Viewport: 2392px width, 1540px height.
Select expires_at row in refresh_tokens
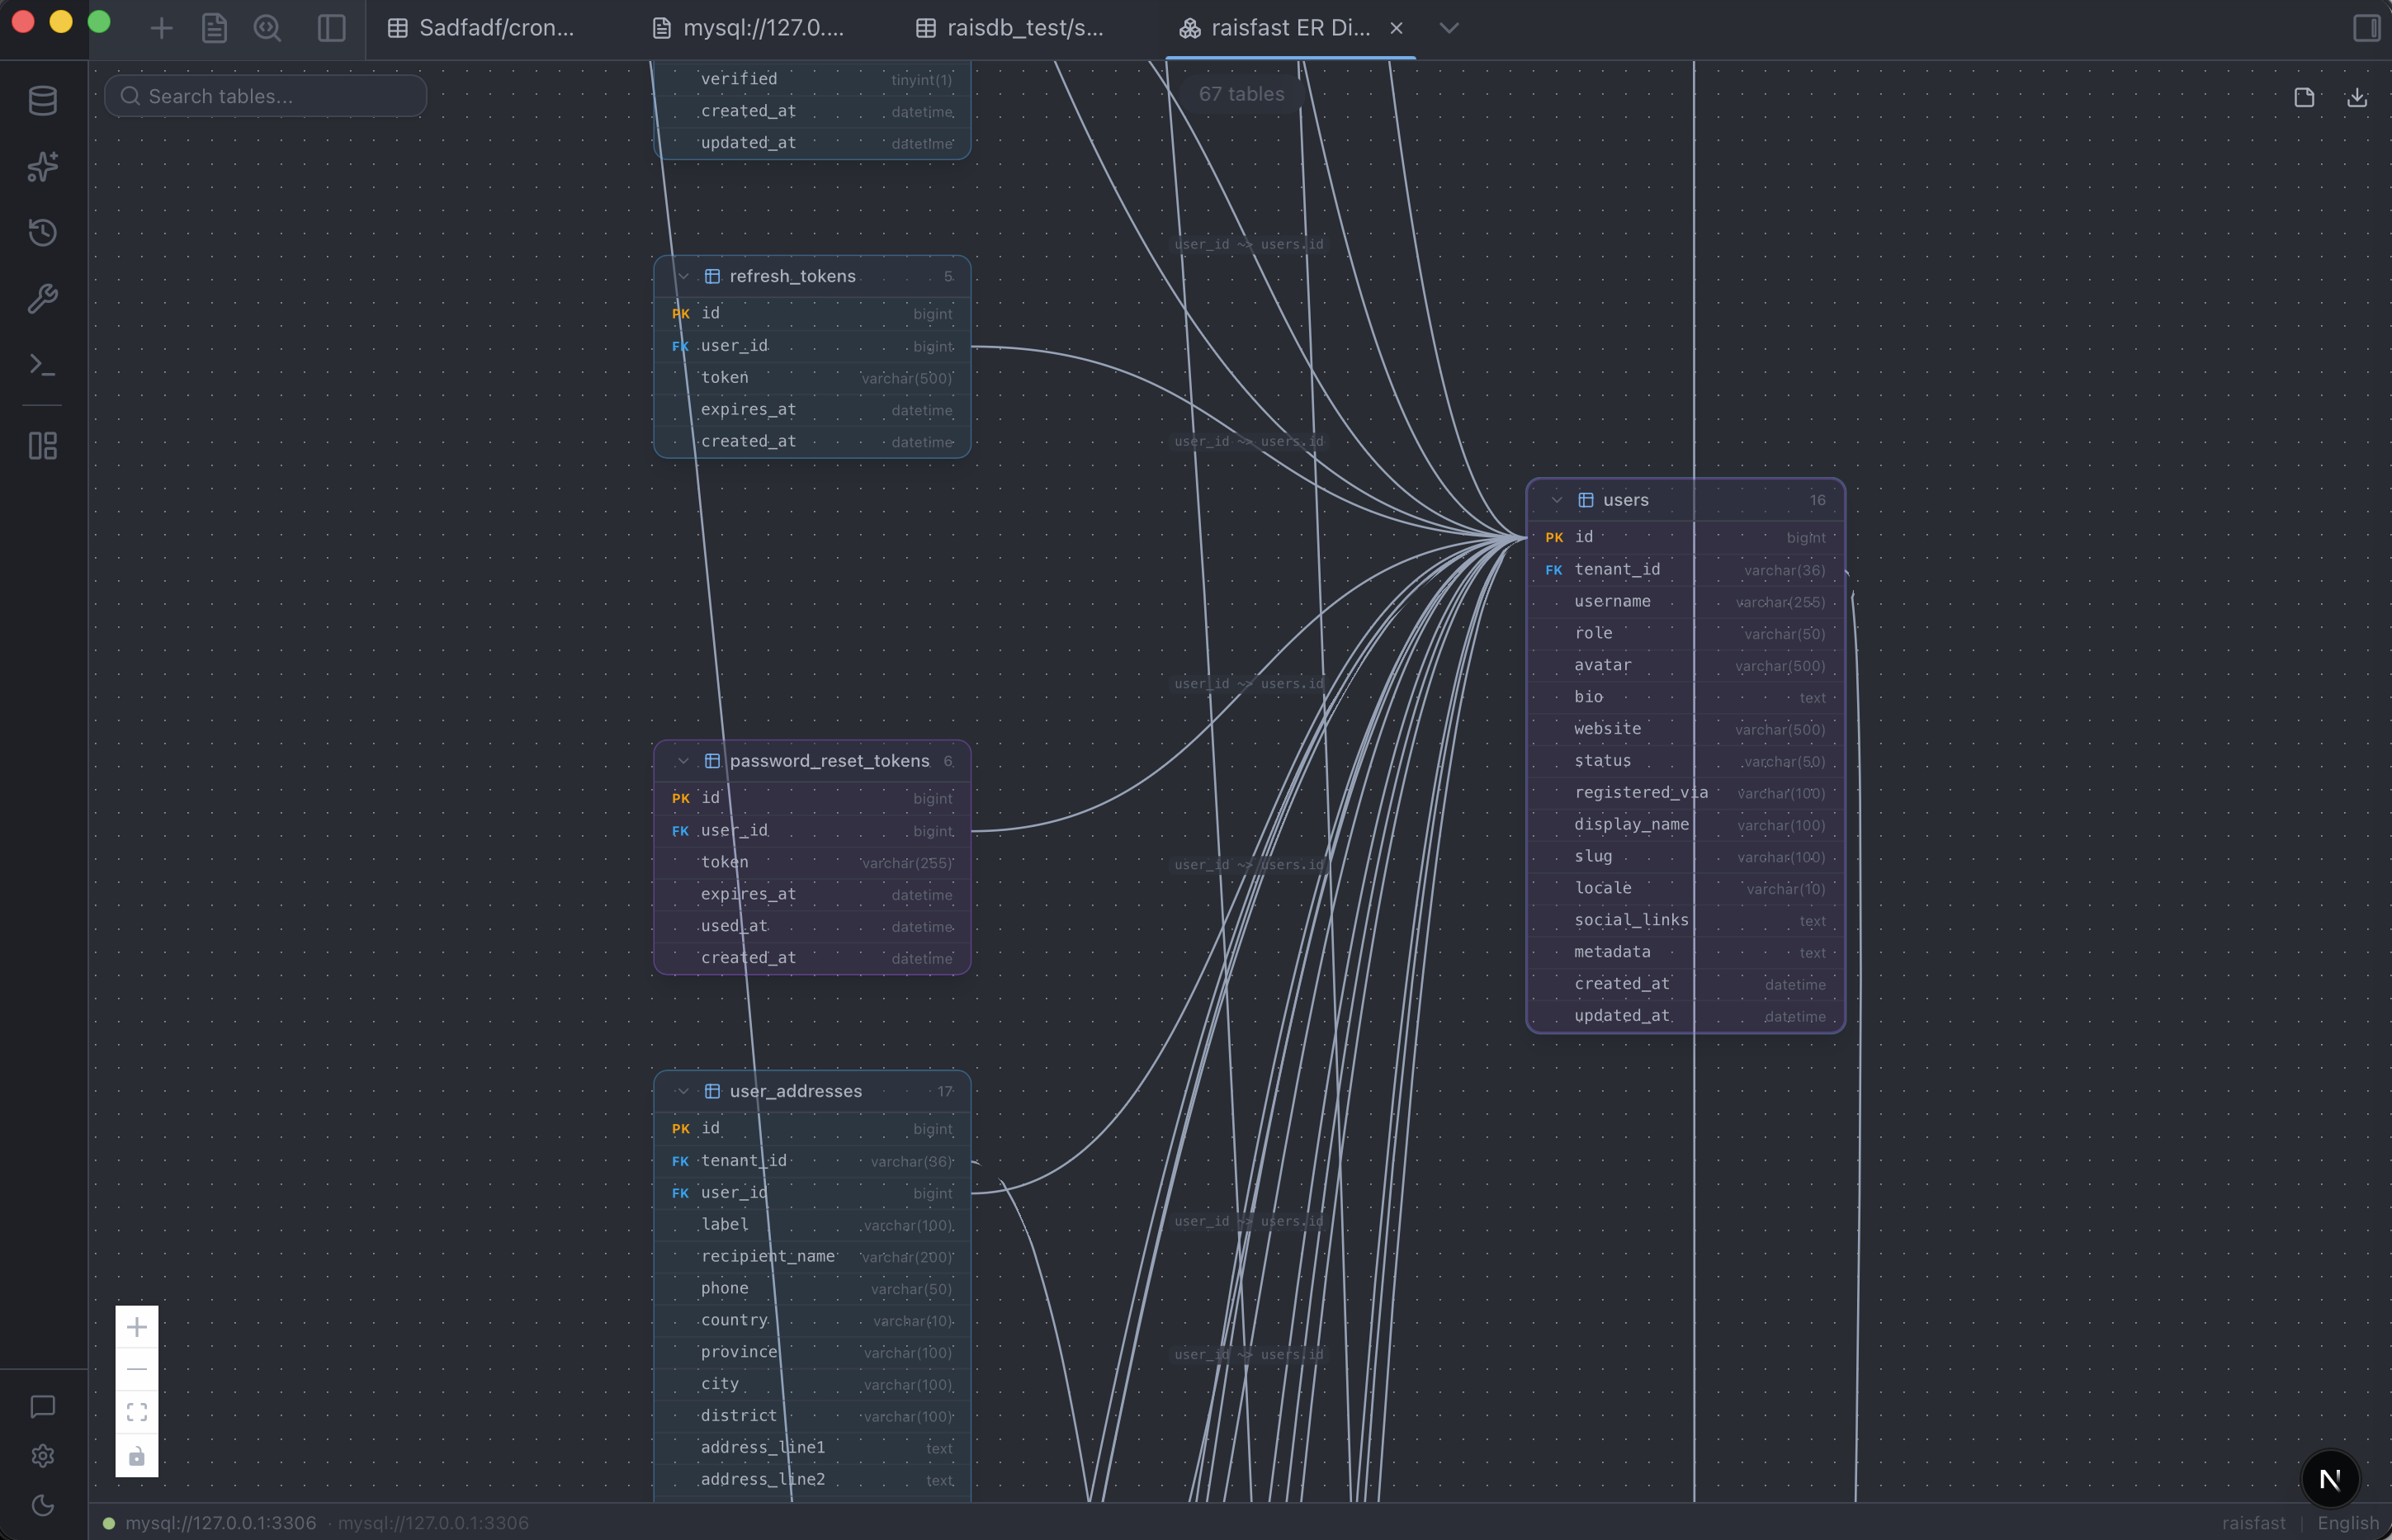(812, 410)
